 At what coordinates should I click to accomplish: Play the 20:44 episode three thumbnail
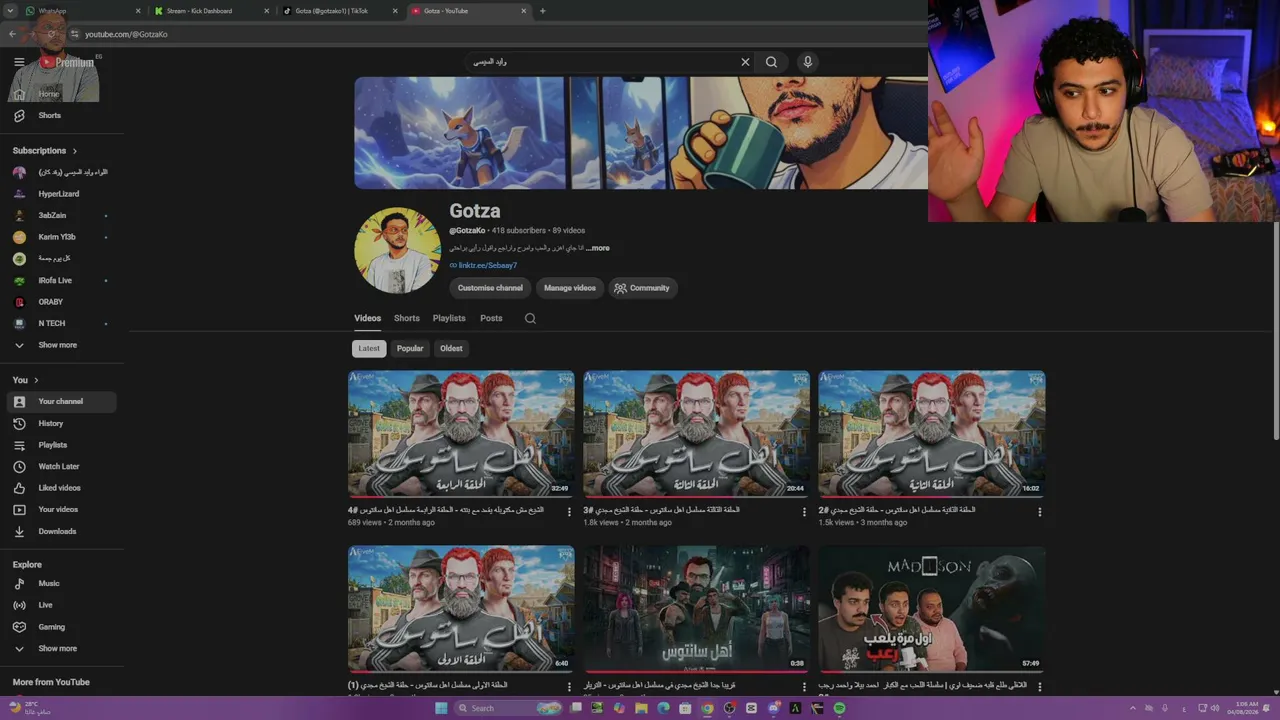pos(696,434)
